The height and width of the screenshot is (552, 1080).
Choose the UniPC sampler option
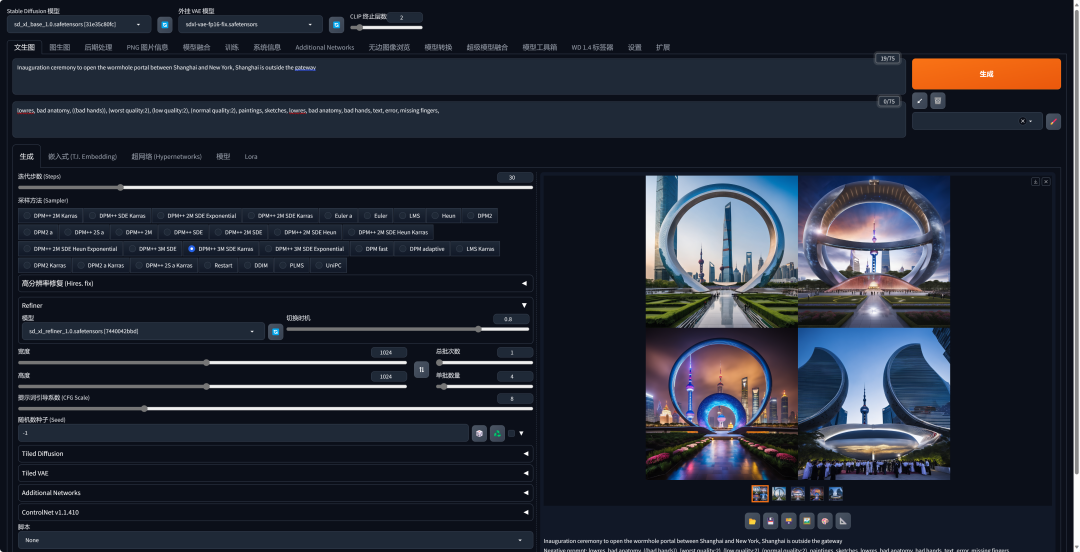(x=331, y=265)
